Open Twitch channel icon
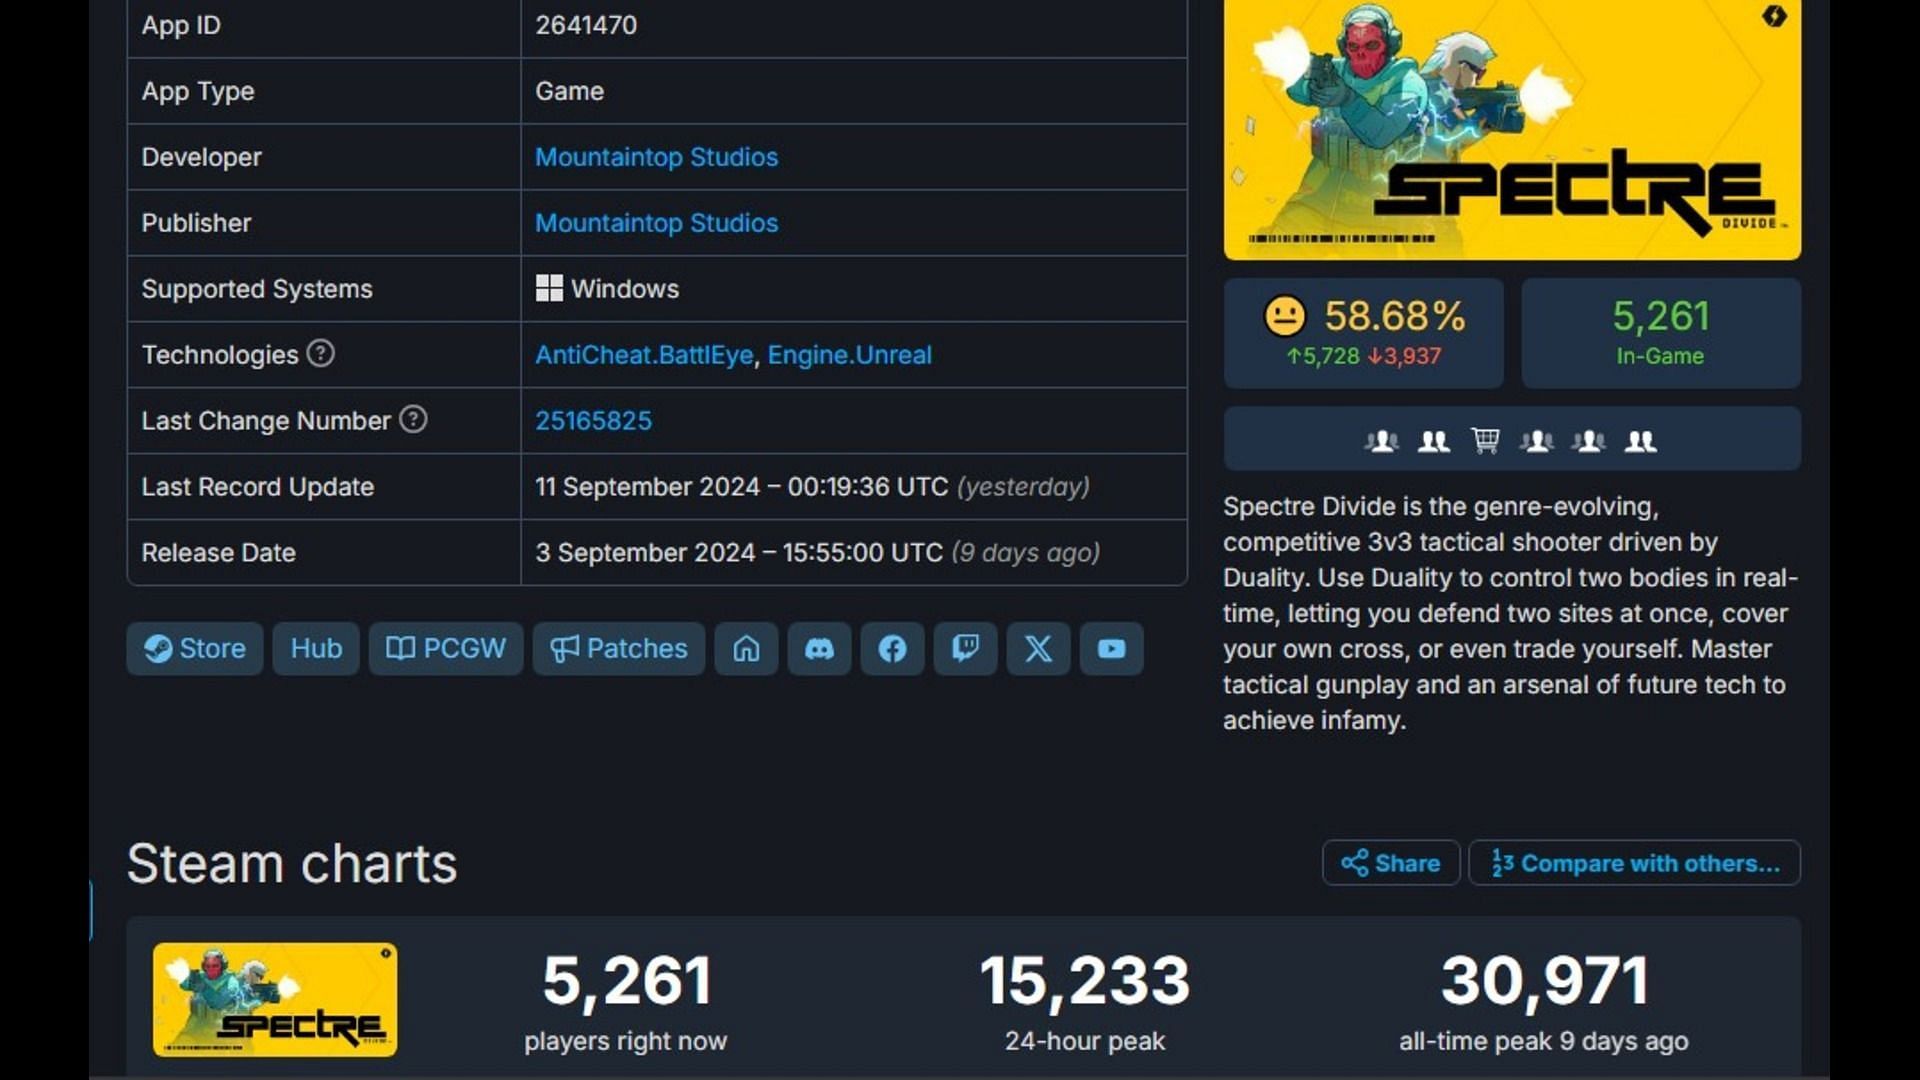 (965, 647)
